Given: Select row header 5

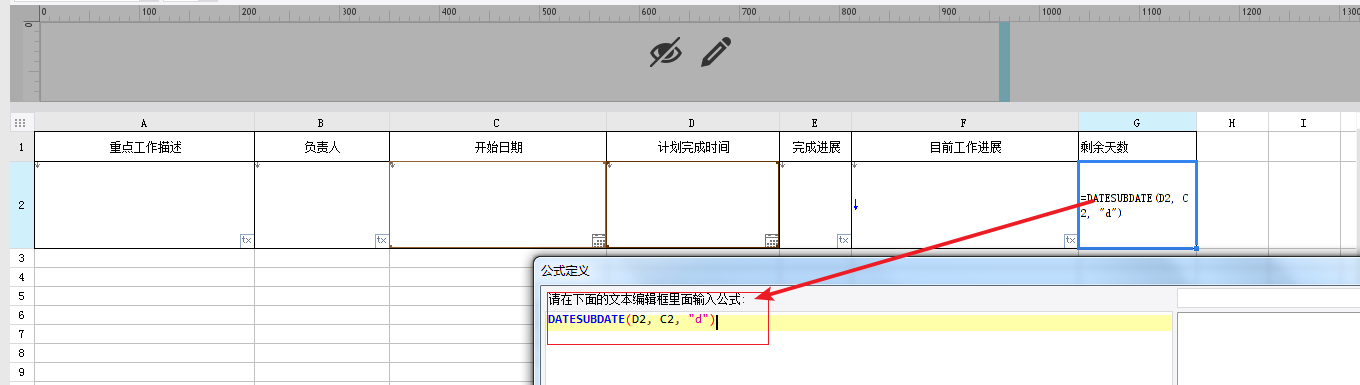Looking at the screenshot, I should pyautogui.click(x=22, y=296).
